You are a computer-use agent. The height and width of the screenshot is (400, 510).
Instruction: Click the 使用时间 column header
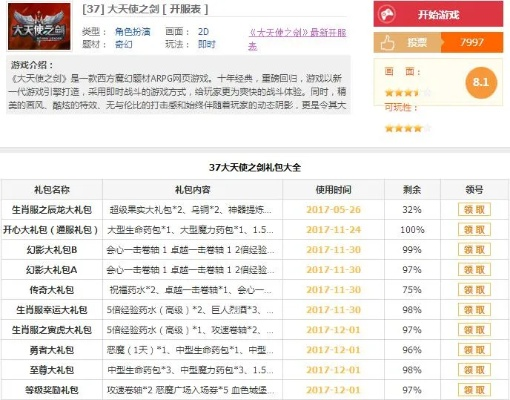coord(333,190)
